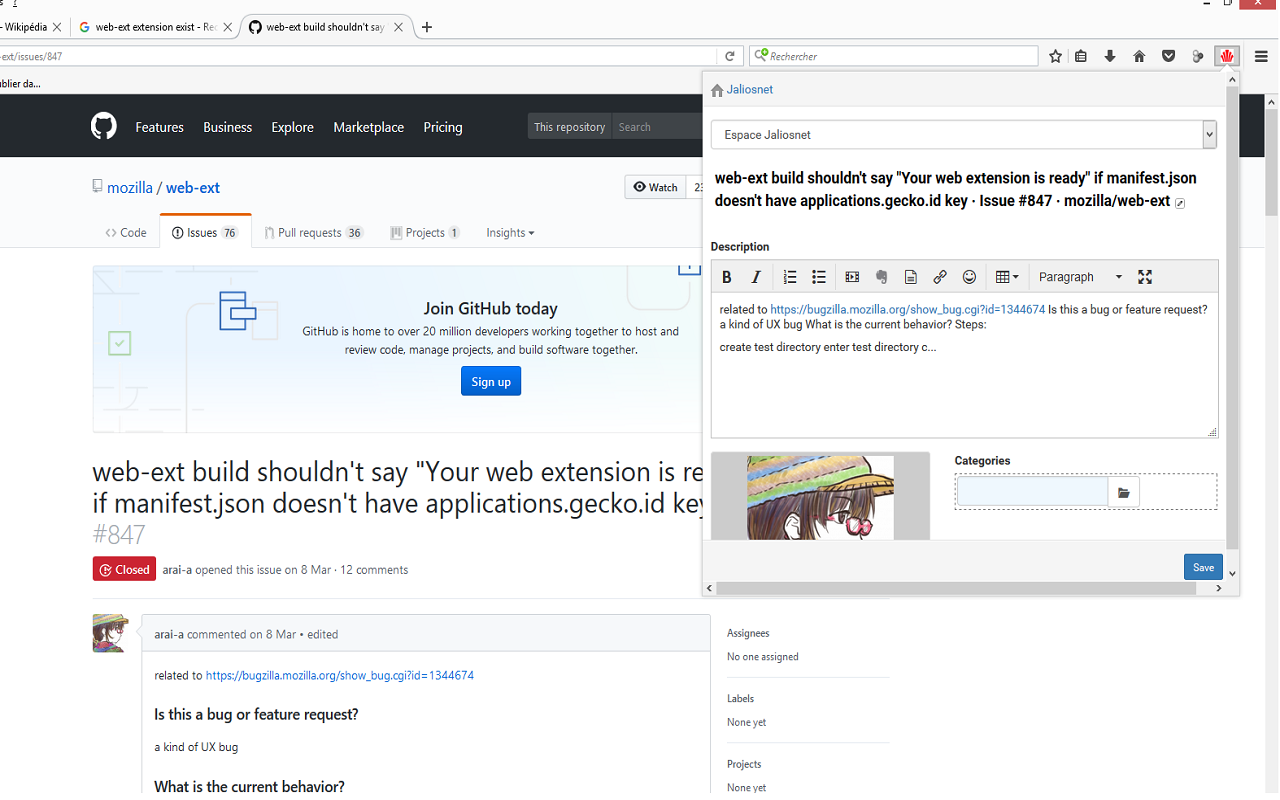Open the Code tab

click(x=126, y=233)
